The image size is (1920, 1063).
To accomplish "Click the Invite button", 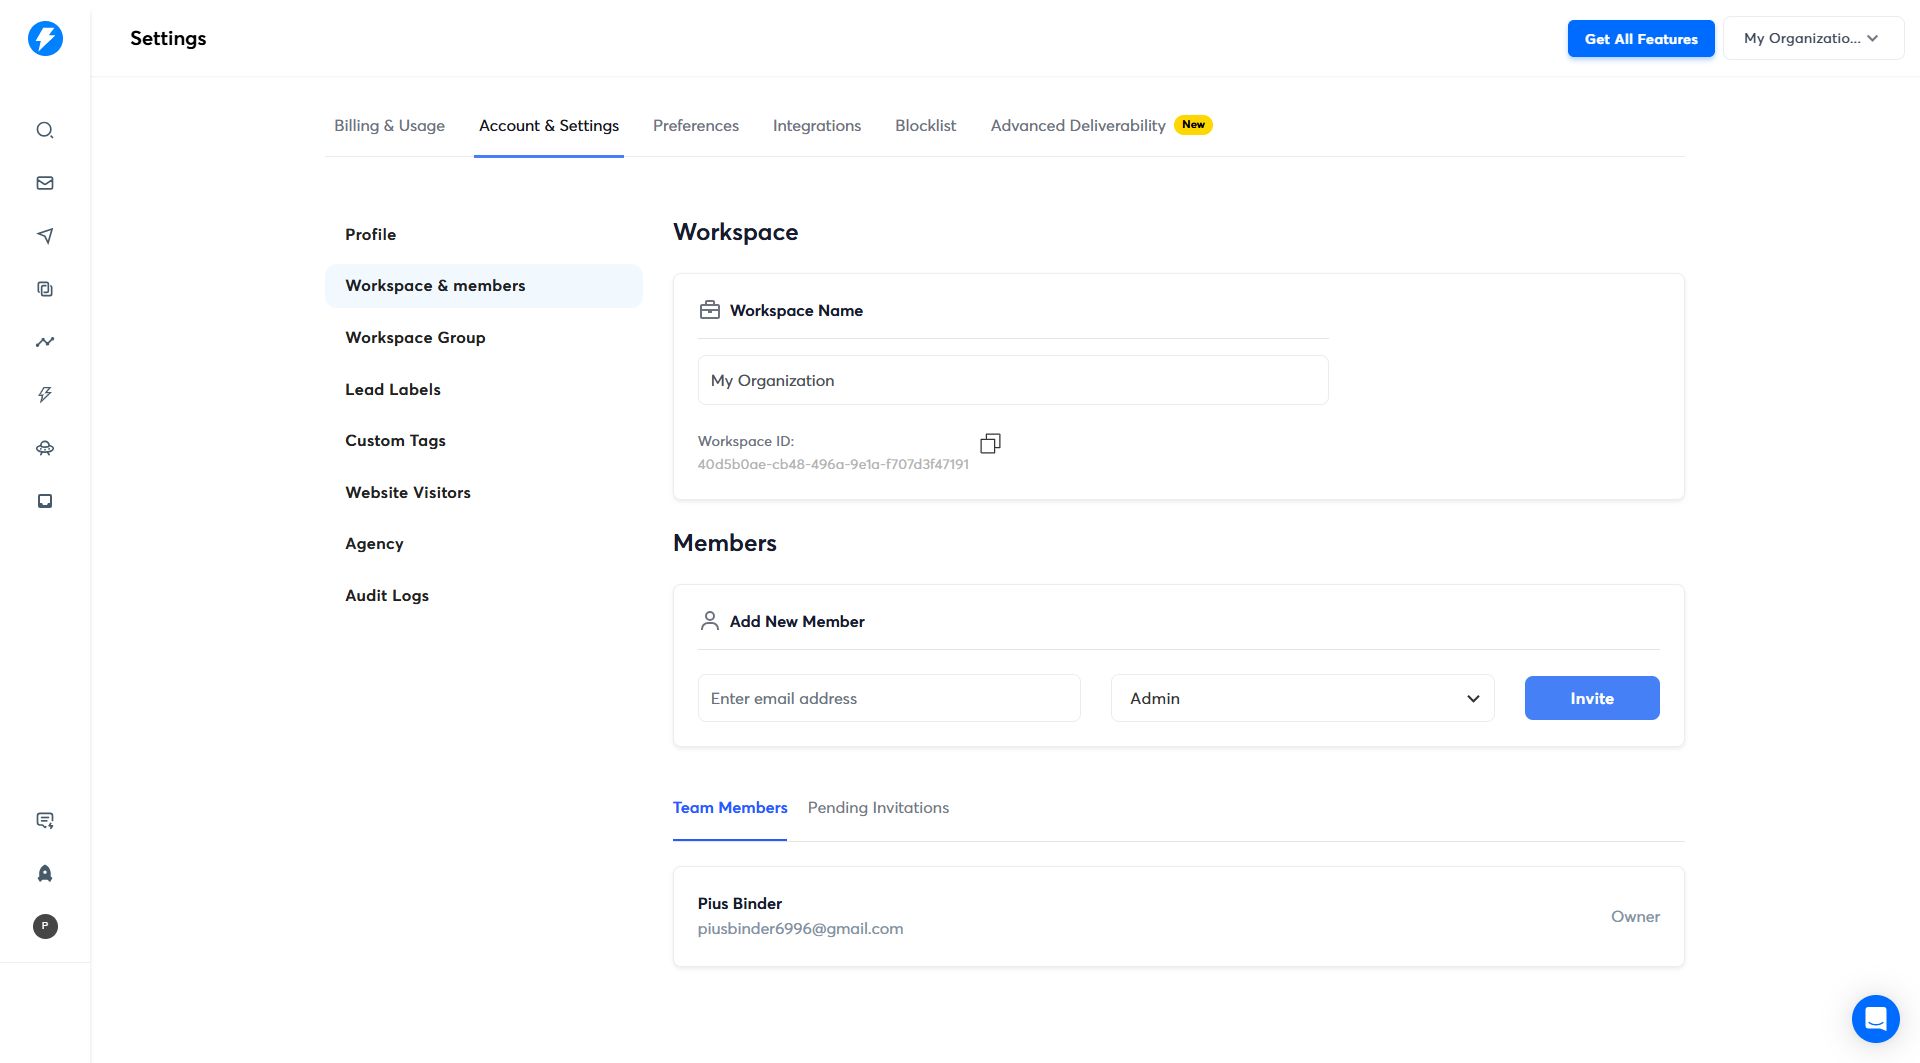I will tap(1591, 698).
